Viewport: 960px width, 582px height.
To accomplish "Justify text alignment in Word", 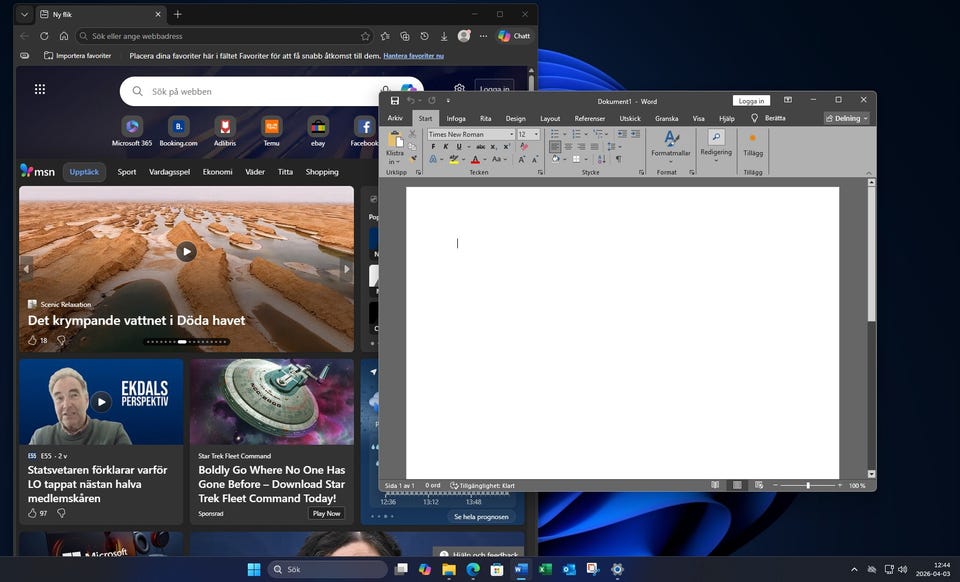I will 594,147.
